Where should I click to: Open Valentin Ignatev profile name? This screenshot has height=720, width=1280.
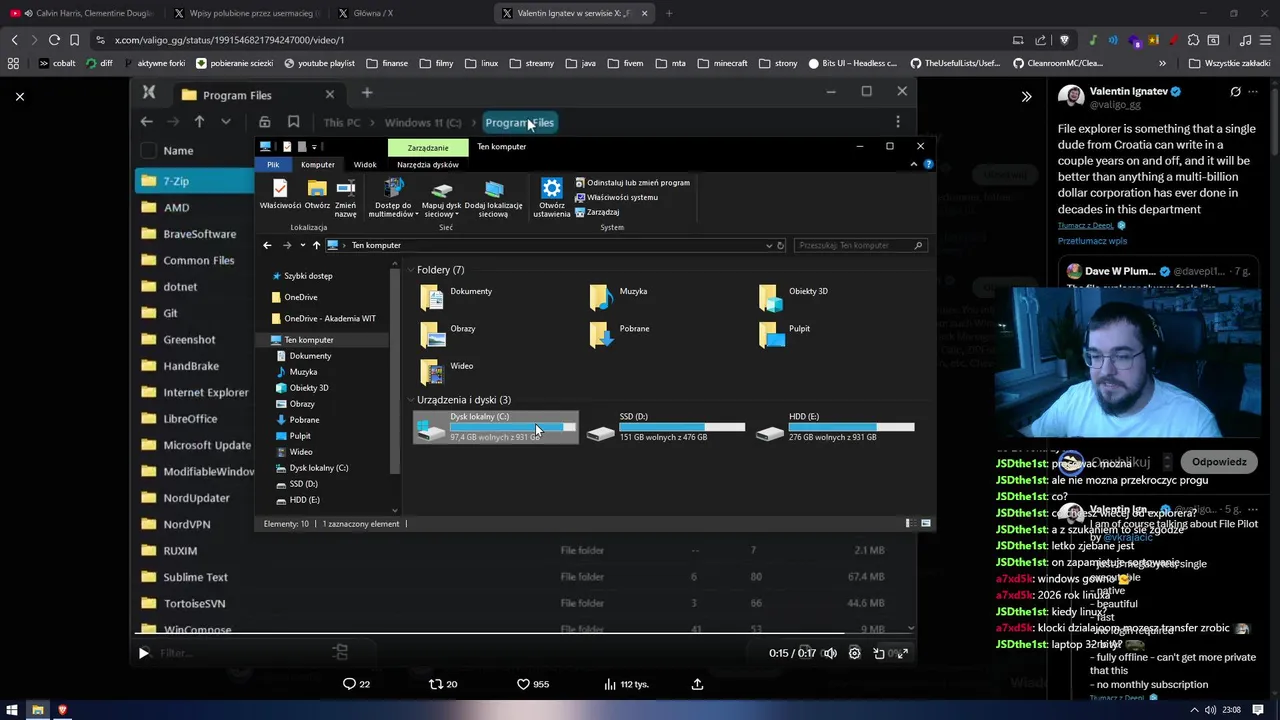coord(1128,91)
